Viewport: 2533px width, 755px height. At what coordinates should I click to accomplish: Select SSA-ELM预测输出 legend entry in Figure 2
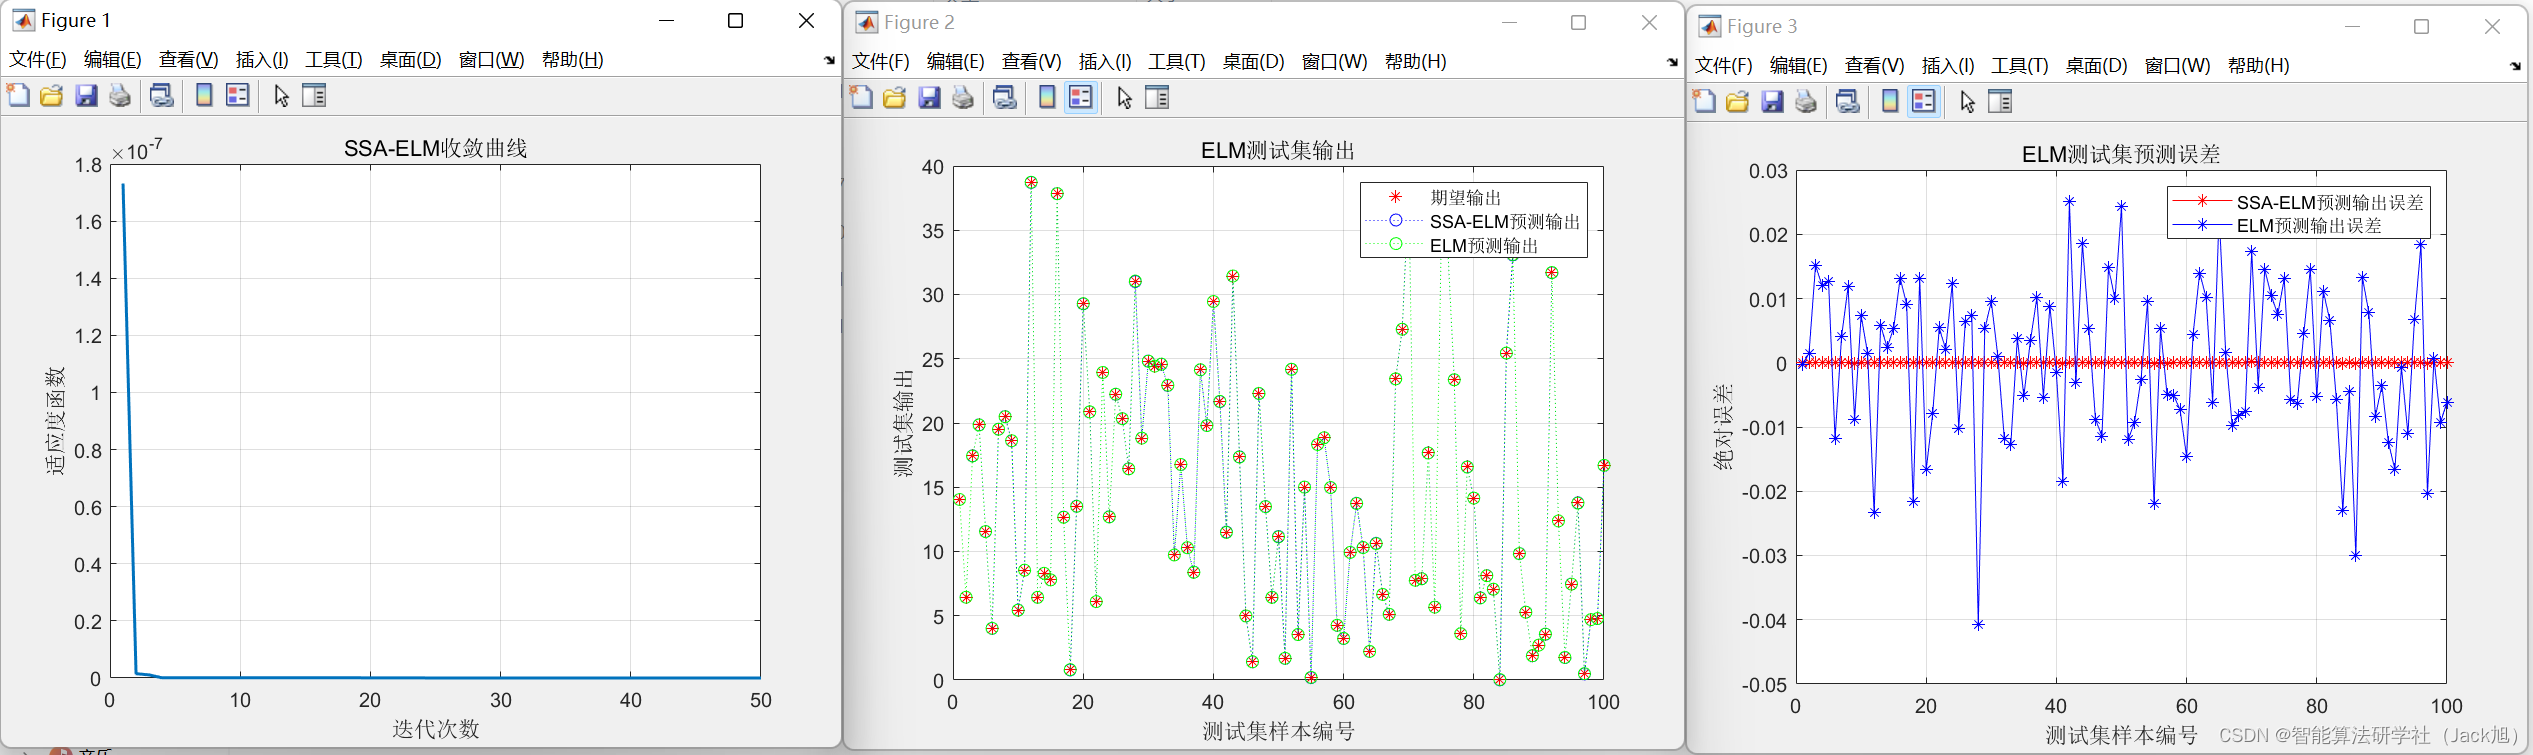[1505, 222]
